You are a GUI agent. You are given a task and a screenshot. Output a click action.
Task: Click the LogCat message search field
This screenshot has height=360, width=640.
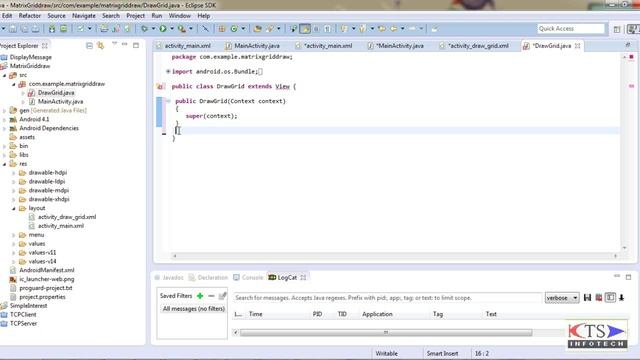click(387, 298)
